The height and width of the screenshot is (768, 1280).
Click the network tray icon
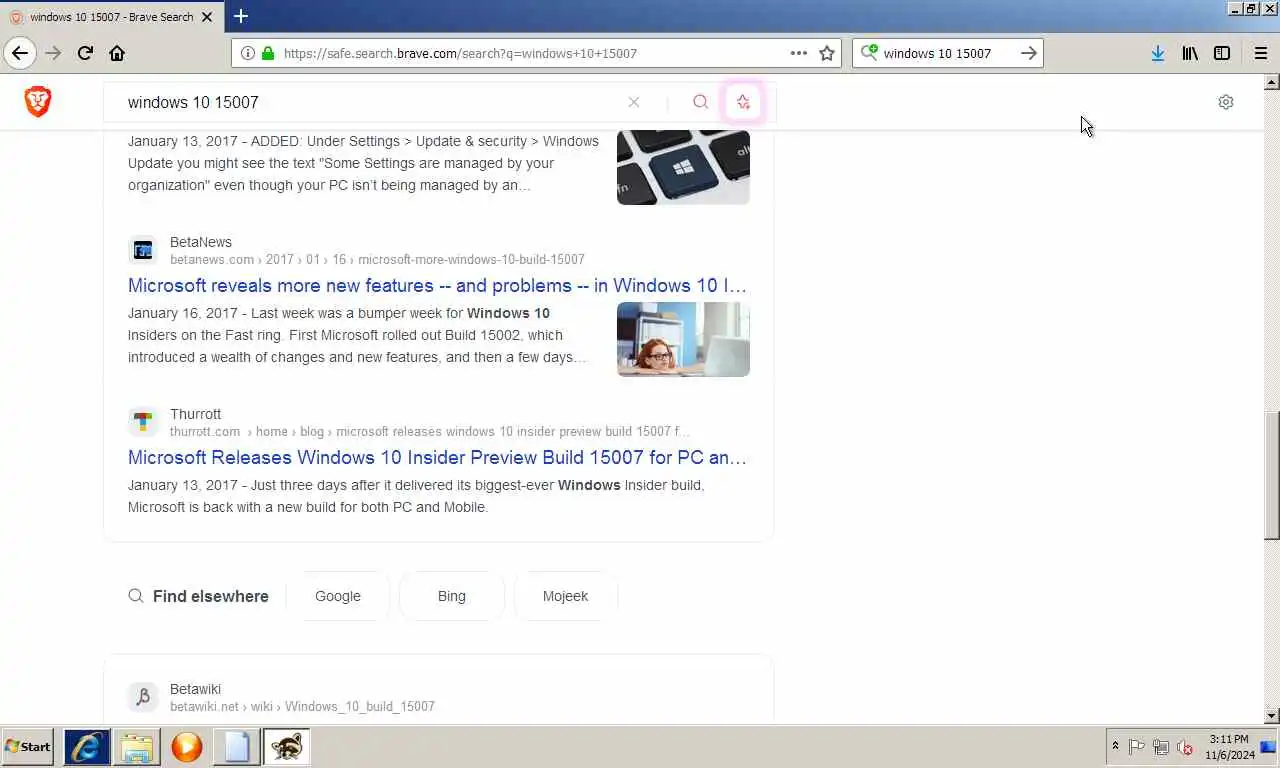coord(1161,747)
